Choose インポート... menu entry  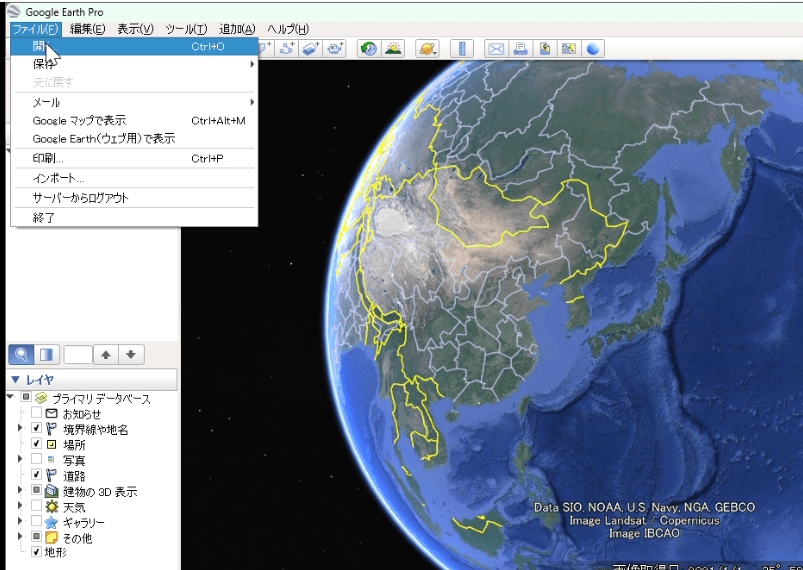click(x=58, y=178)
